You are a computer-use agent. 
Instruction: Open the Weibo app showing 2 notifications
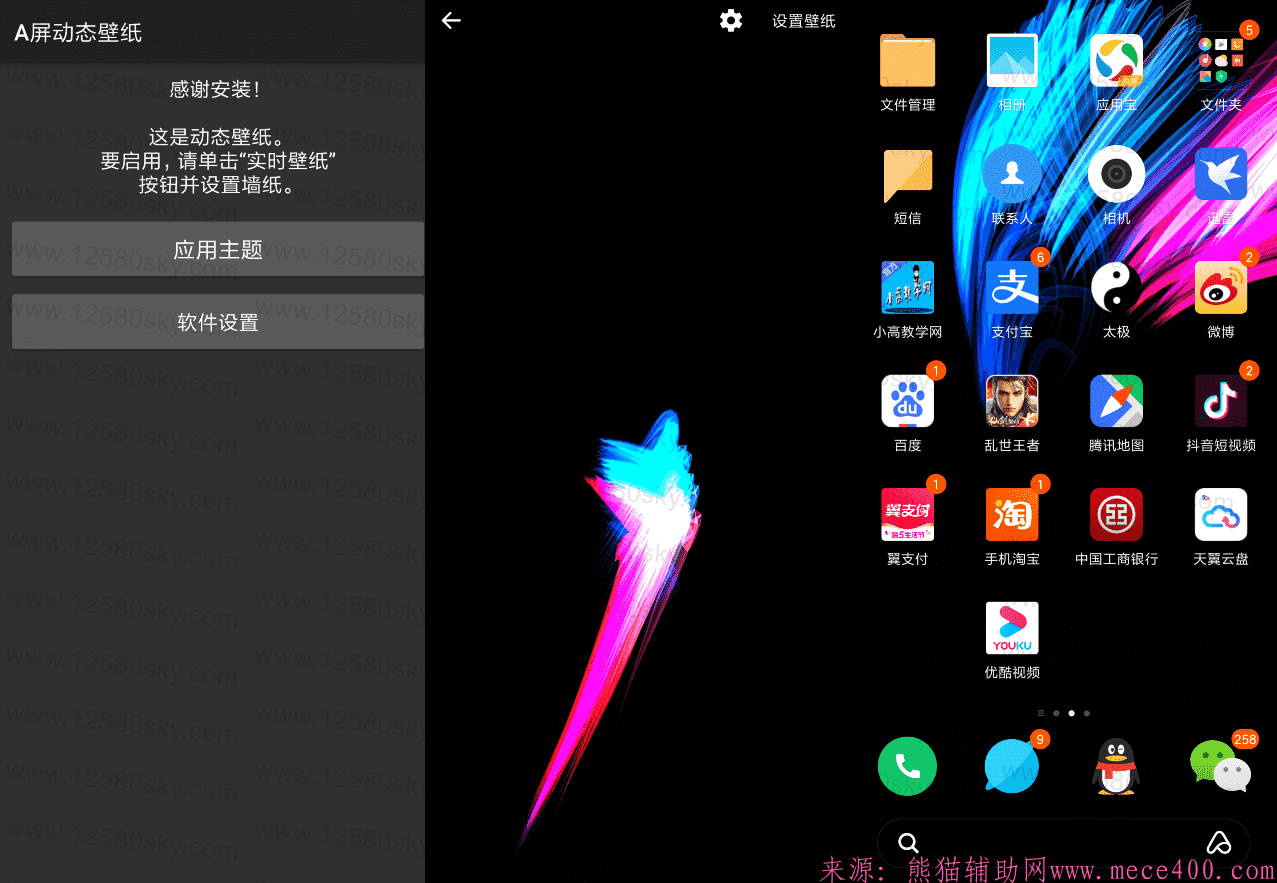(x=1220, y=287)
